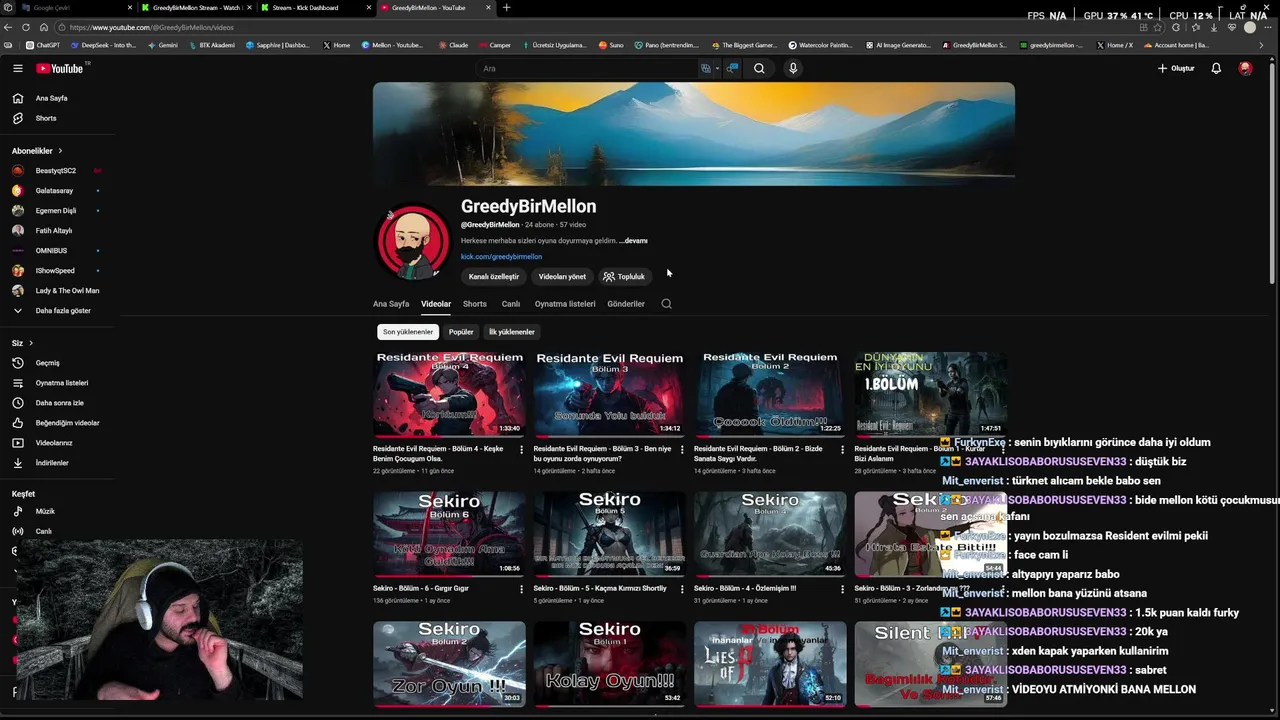Click the Topluluk button
This screenshot has height=720, width=1280.
tap(624, 276)
